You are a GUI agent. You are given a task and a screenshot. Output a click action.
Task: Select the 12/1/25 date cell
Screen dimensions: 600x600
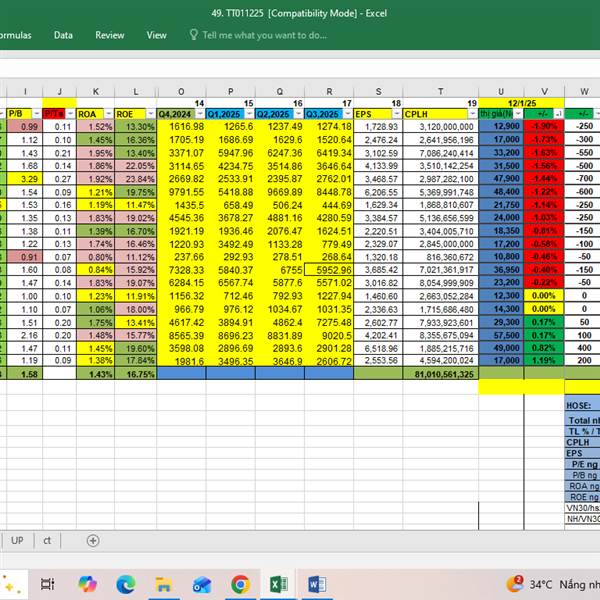(x=521, y=103)
